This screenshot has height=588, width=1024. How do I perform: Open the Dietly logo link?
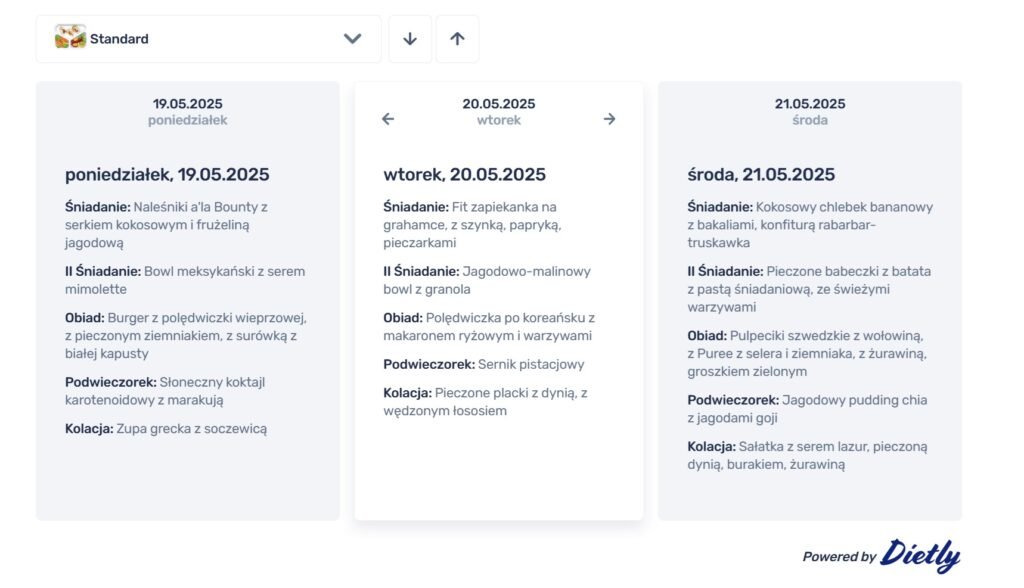click(x=920, y=556)
